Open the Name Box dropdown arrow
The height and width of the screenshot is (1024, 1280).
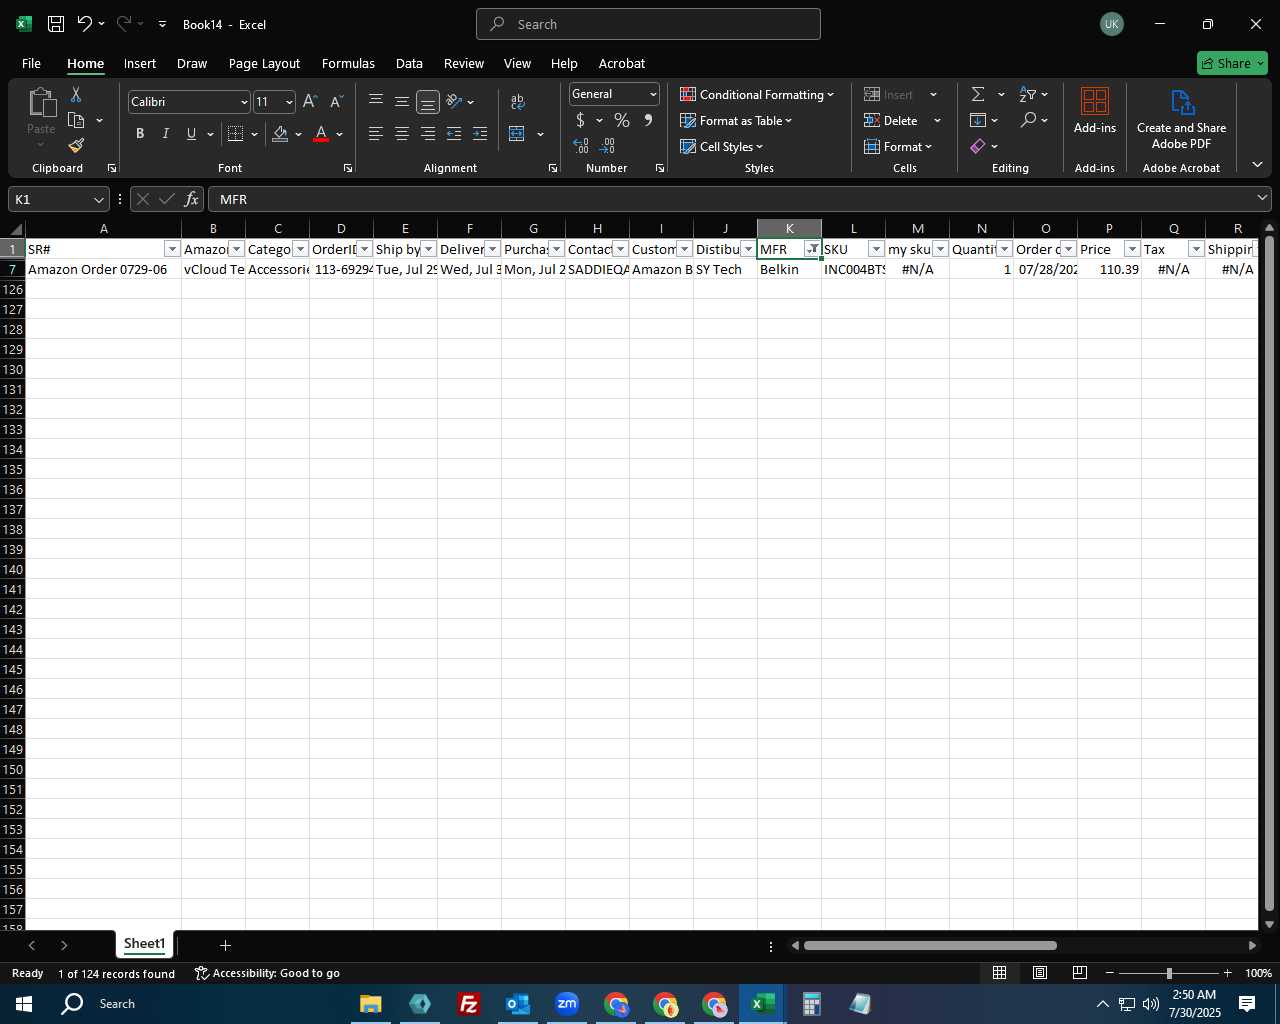point(98,199)
